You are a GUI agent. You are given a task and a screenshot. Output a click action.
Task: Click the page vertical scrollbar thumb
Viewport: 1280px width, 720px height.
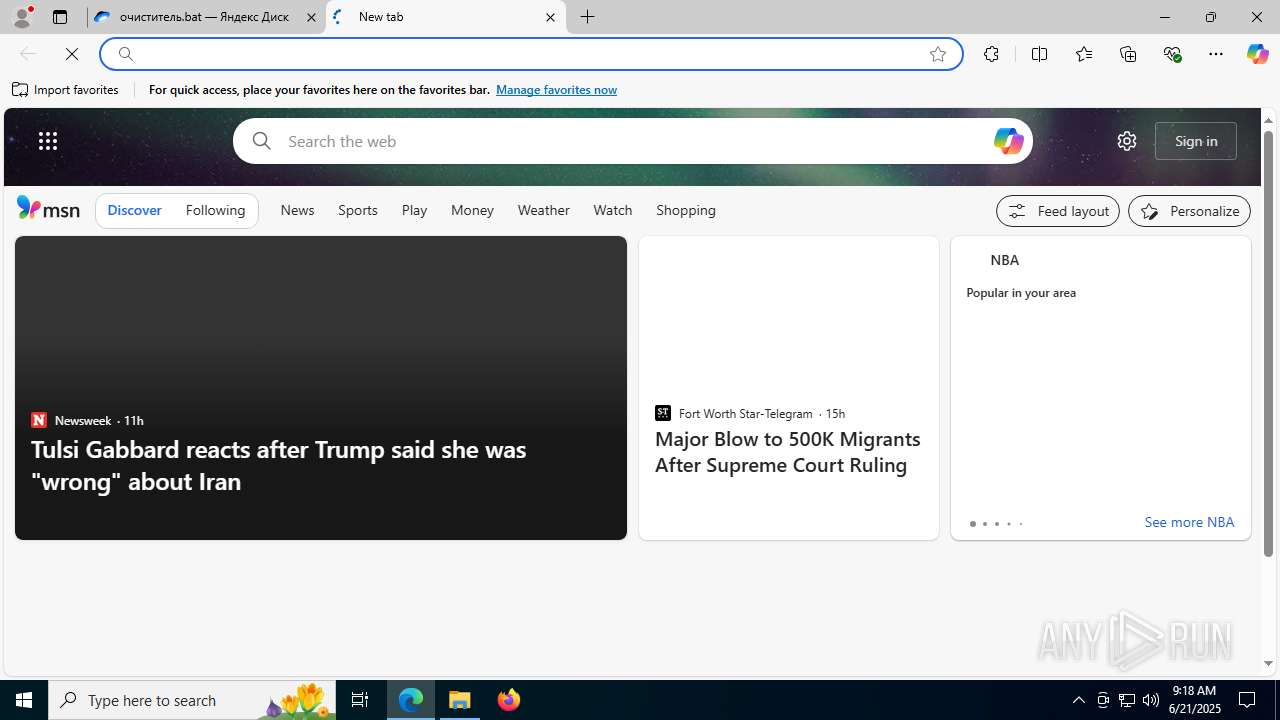(1268, 343)
